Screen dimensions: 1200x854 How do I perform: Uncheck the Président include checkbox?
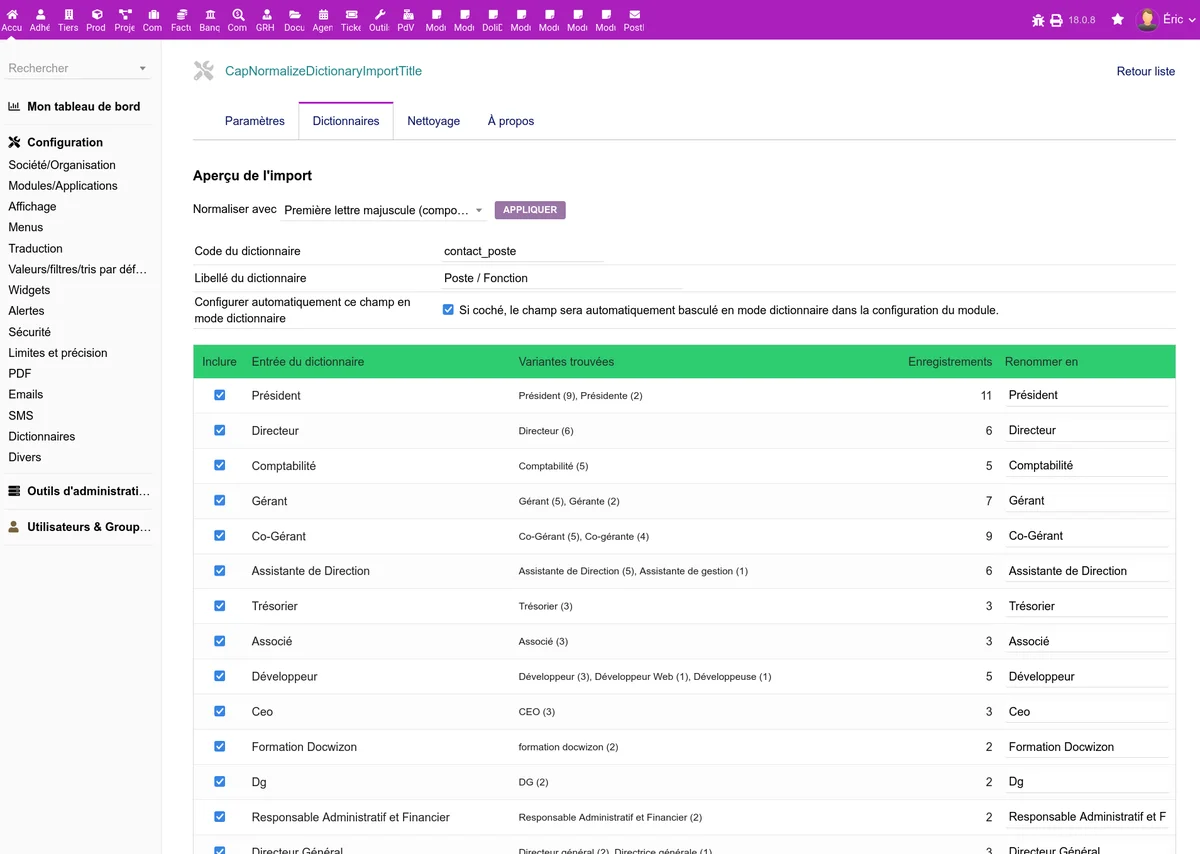click(x=220, y=395)
